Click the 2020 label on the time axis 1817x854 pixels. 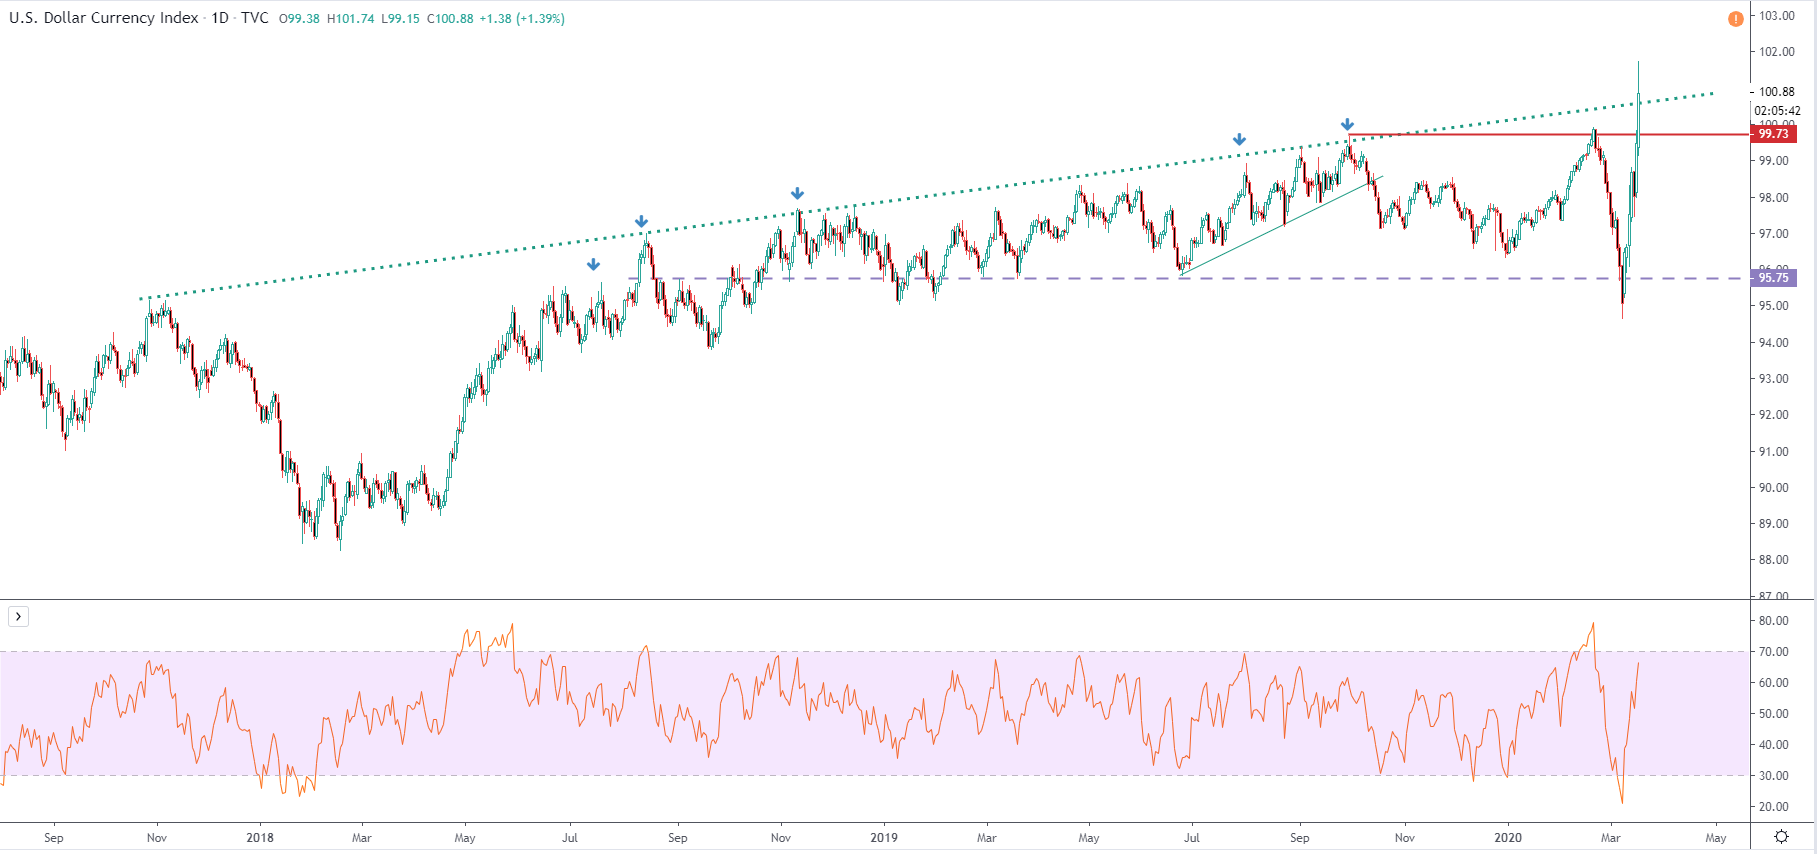[1508, 838]
